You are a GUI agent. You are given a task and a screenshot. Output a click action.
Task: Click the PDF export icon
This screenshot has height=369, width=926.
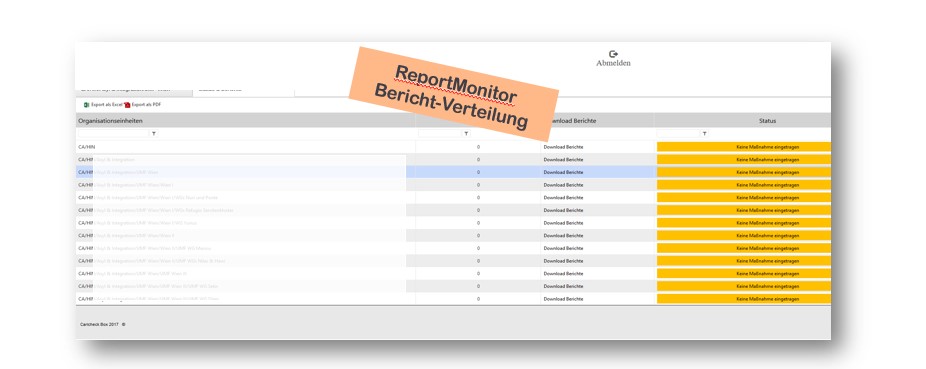coord(127,105)
